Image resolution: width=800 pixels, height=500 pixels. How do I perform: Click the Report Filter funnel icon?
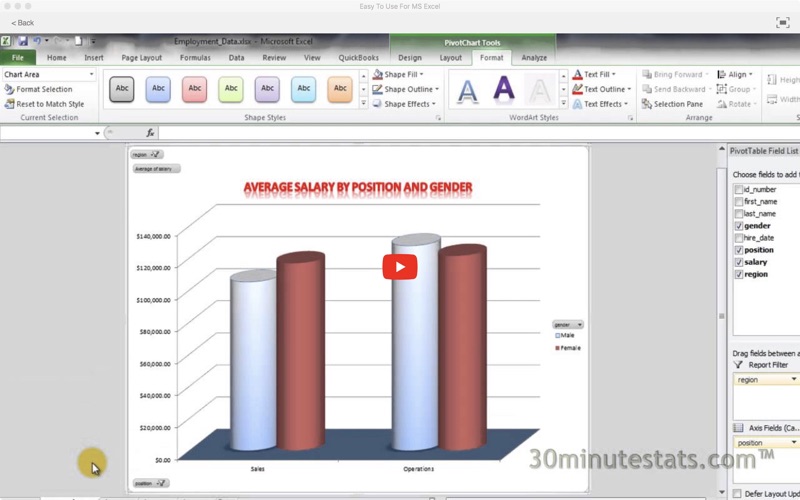click(x=738, y=365)
